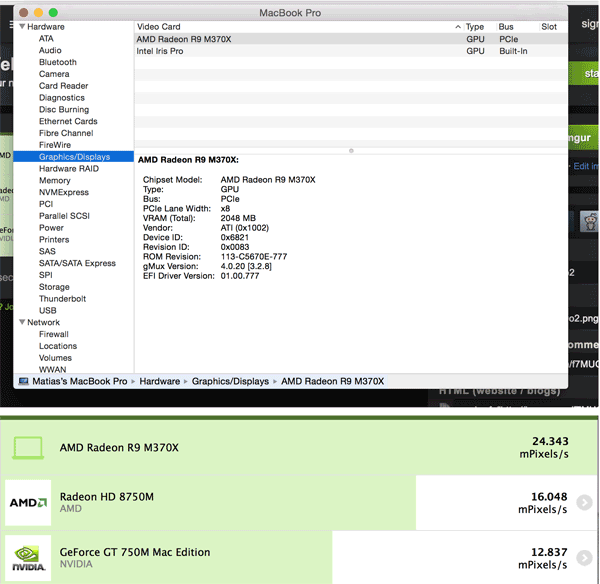Collapse the Network section disclosure triangle

pos(22,322)
